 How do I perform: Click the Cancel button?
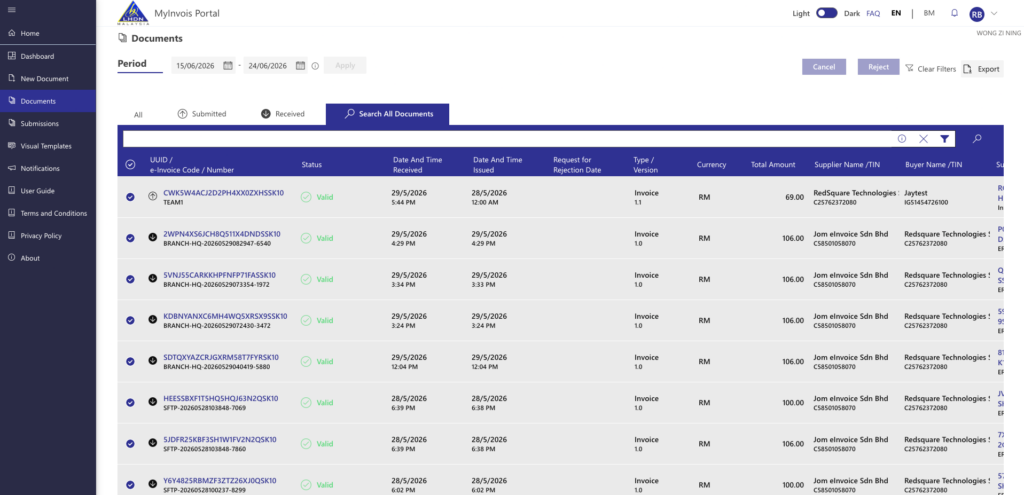pos(824,67)
